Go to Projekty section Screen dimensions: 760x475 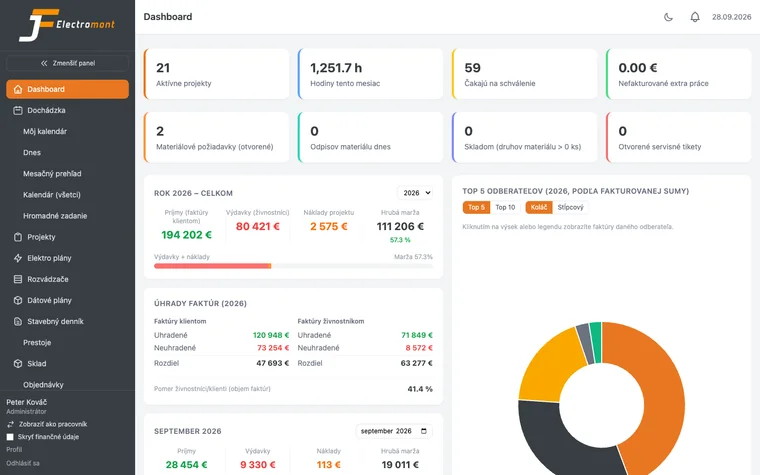[67, 237]
